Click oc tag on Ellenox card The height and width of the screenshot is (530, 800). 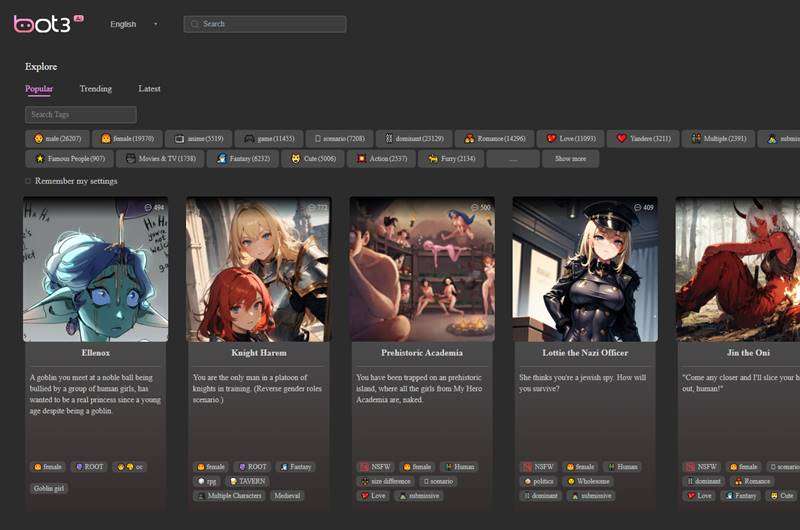(130, 467)
